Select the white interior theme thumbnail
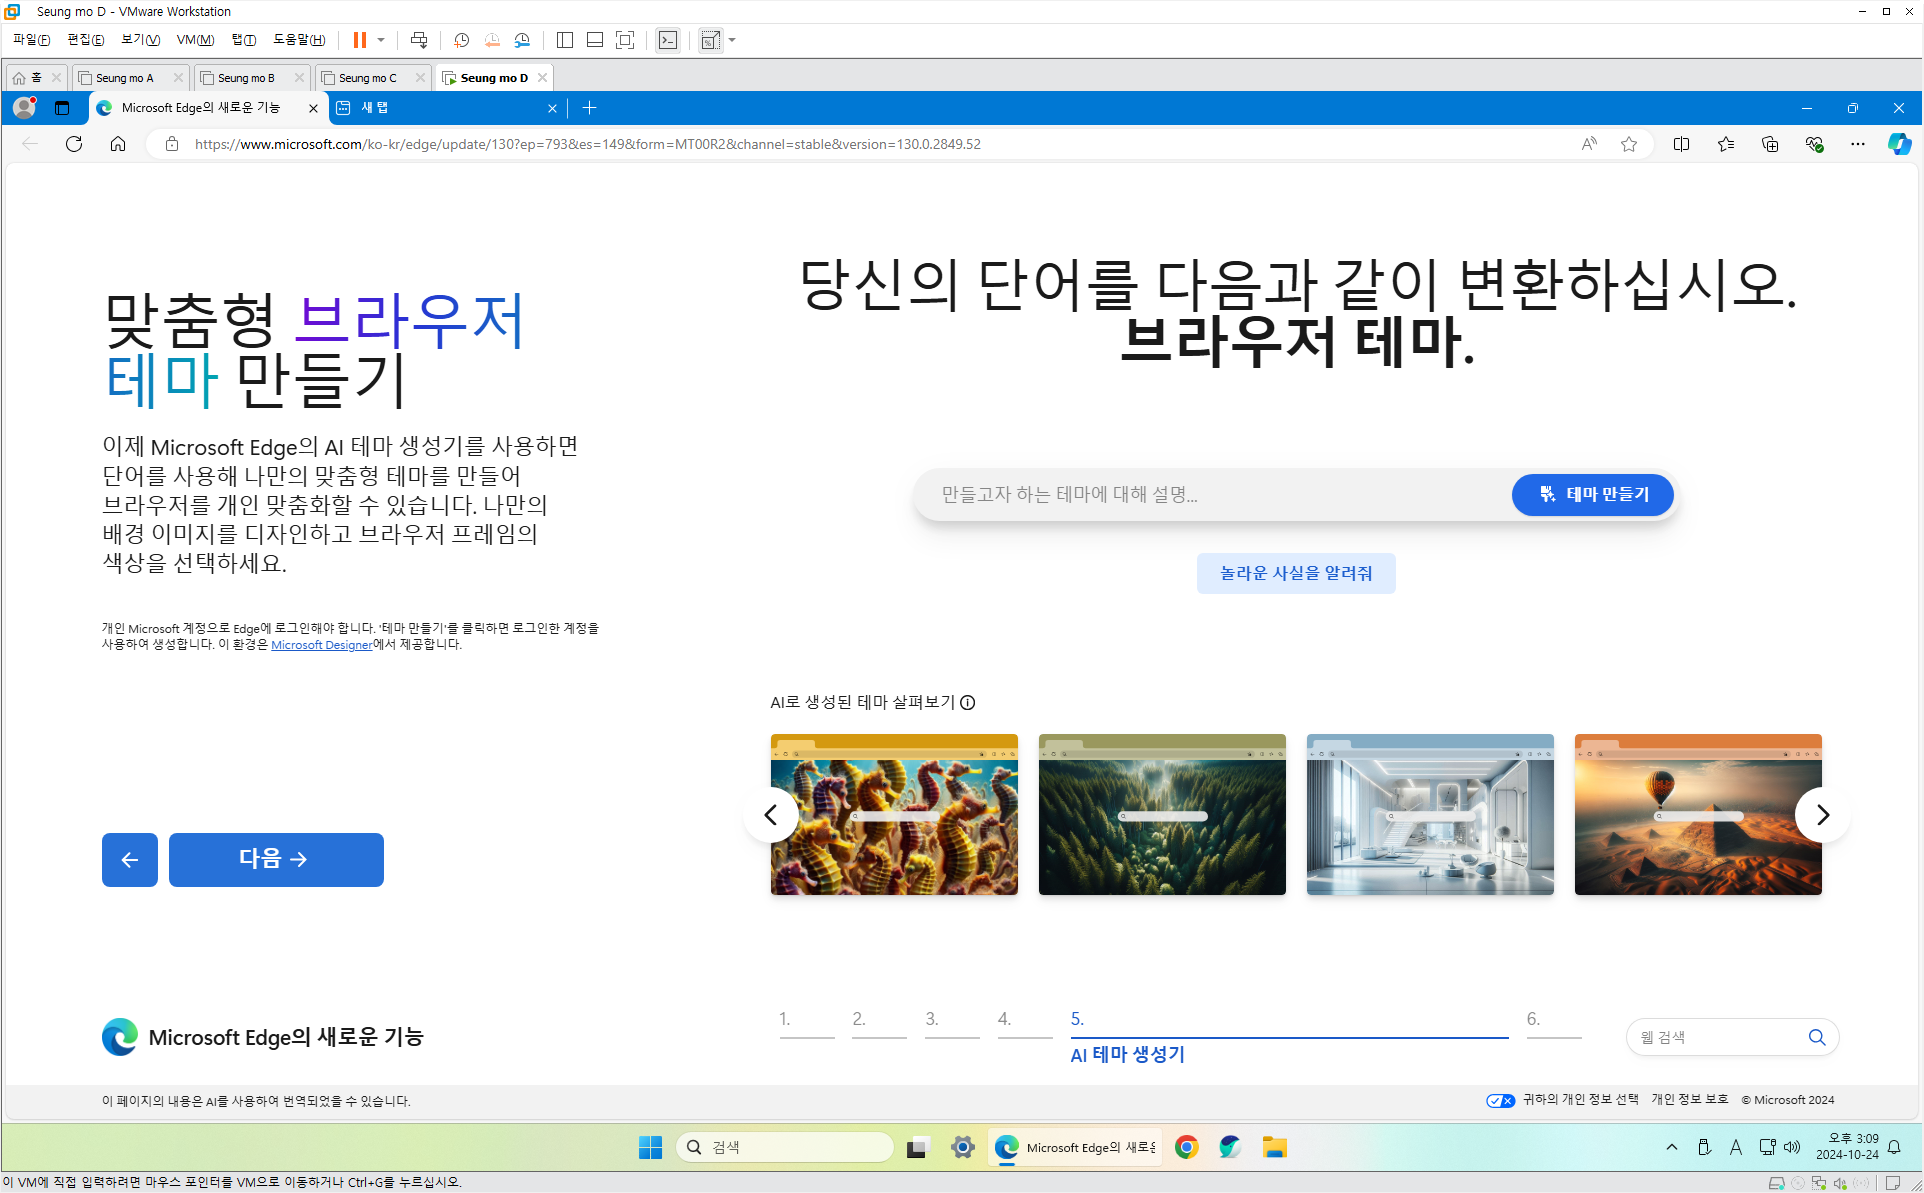 [x=1430, y=814]
